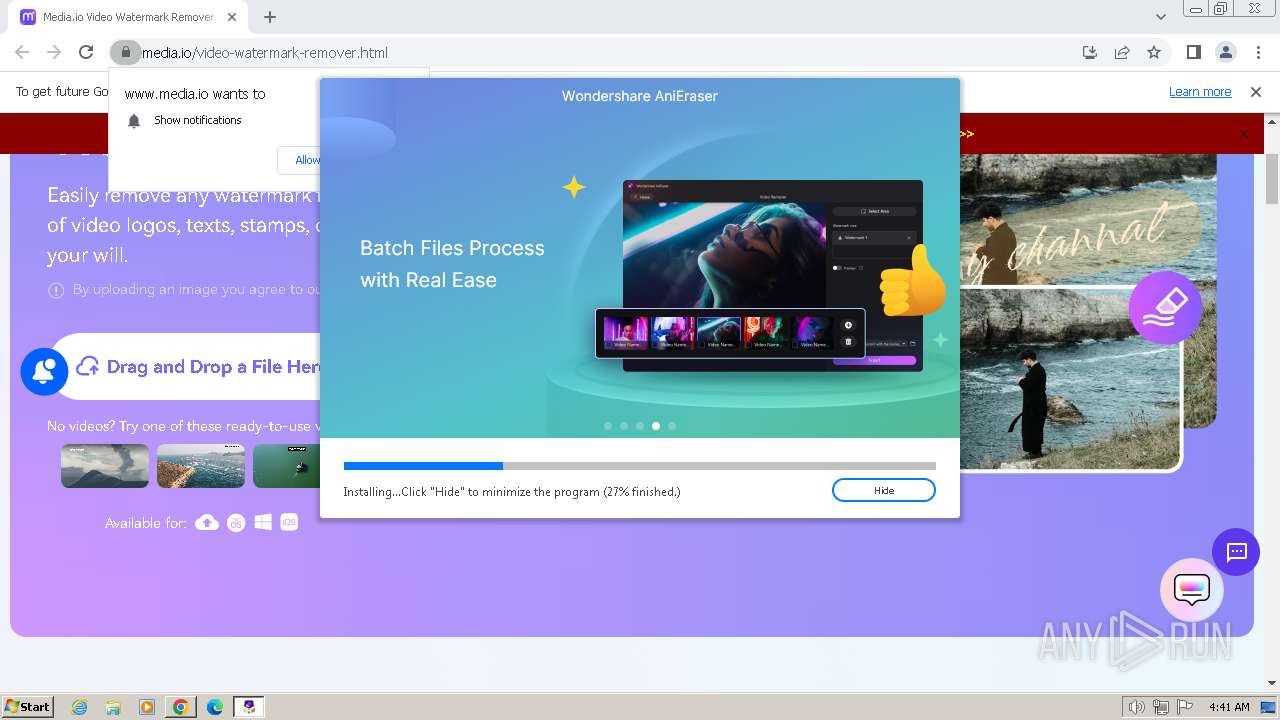This screenshot has width=1280, height=720.
Task: Open Chrome side panel
Action: [x=1193, y=52]
